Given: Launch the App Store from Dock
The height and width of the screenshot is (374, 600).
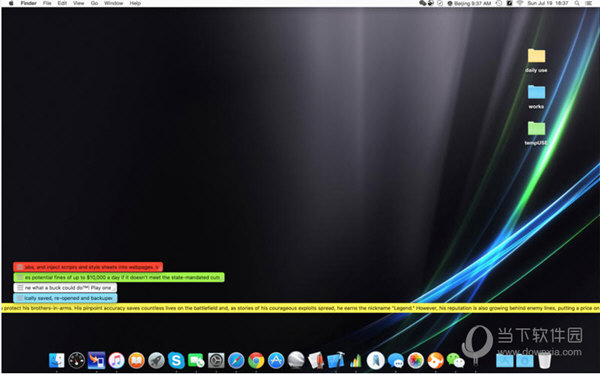Looking at the screenshot, I should click(276, 360).
